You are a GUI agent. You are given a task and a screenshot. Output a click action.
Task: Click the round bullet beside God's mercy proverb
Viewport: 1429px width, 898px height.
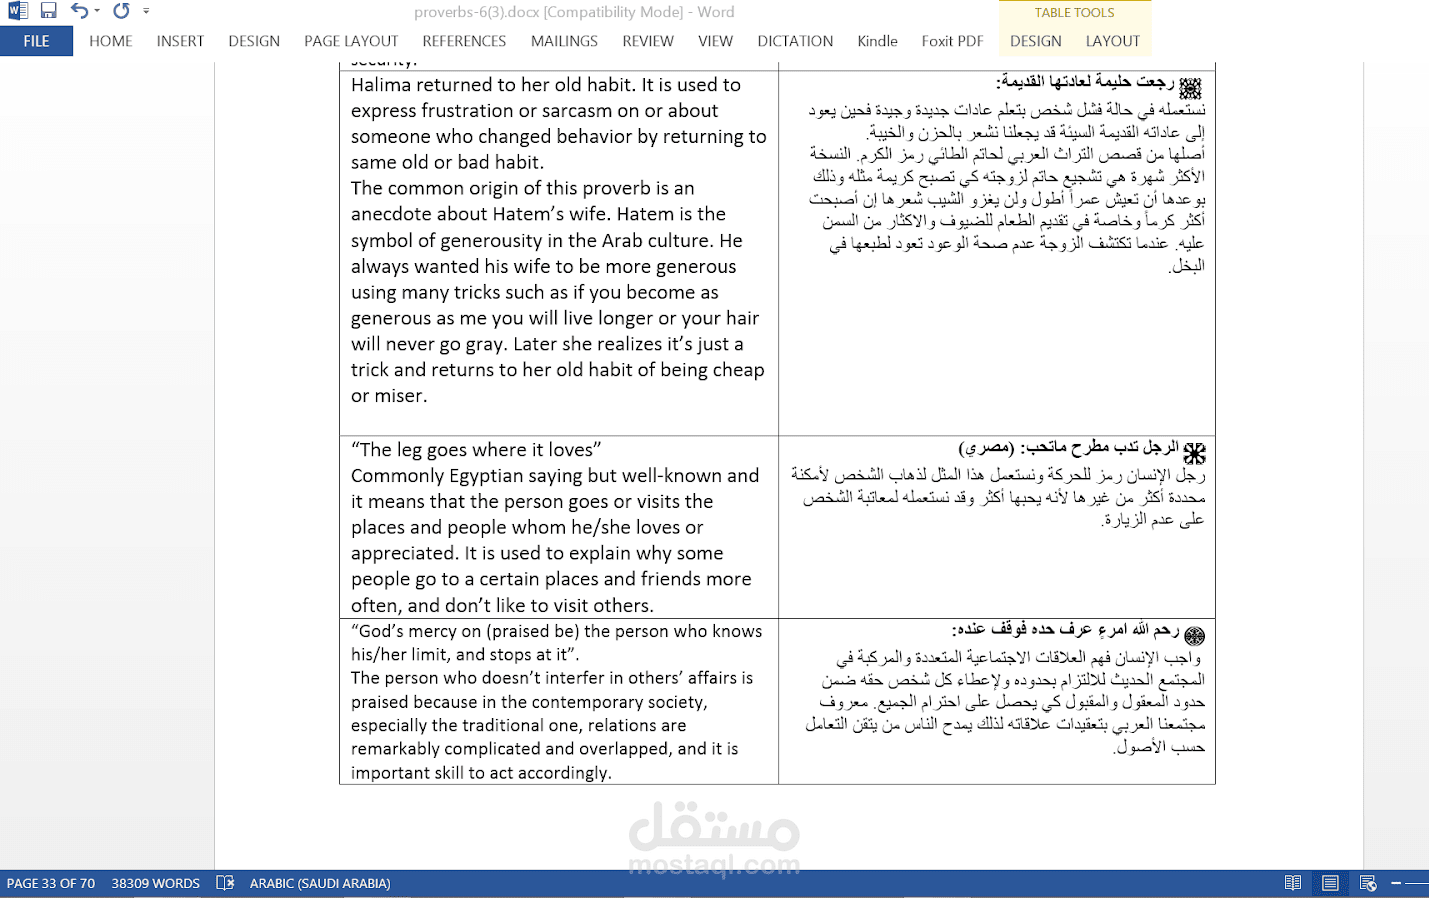[1194, 635]
